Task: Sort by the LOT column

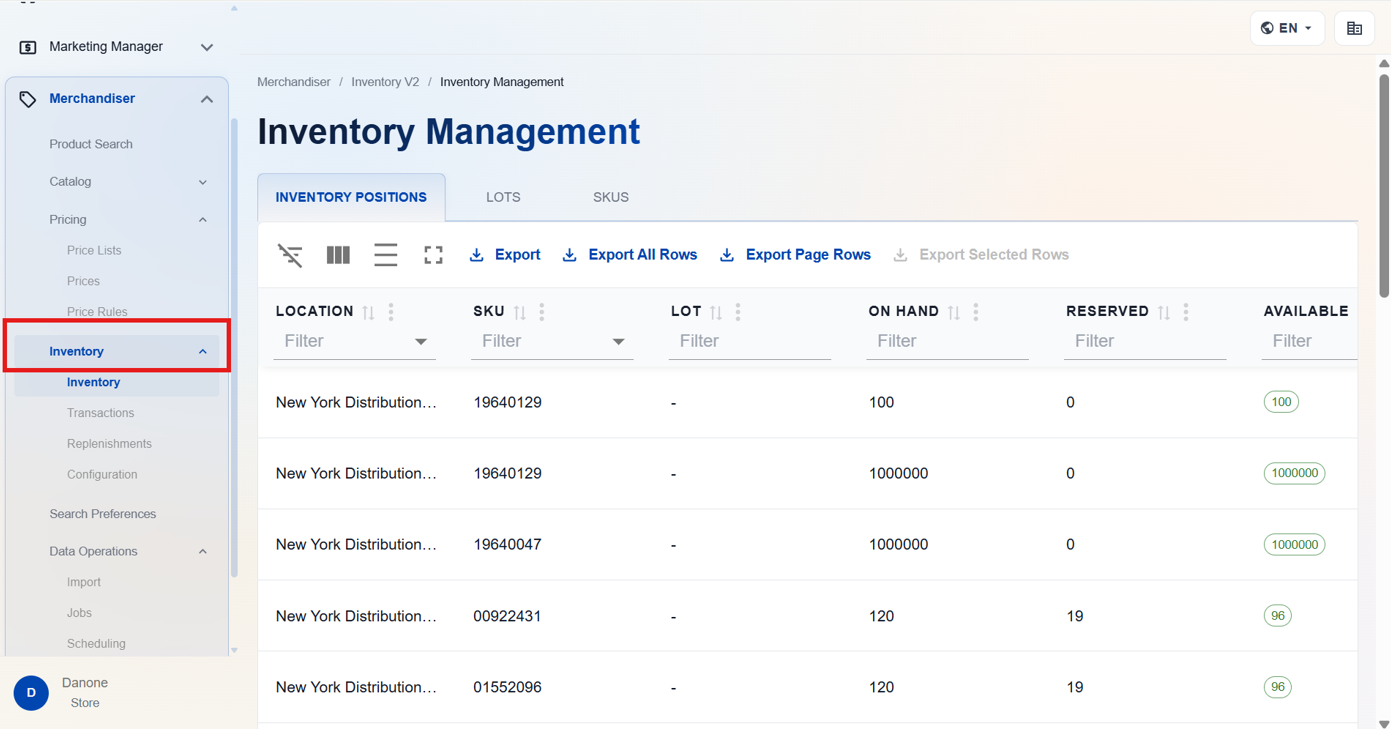Action: click(716, 312)
